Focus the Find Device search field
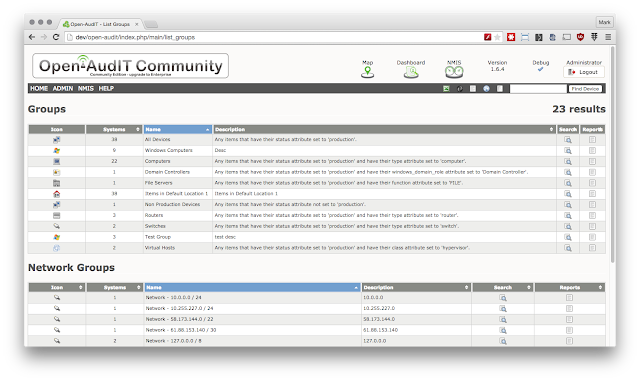This screenshot has width=640, height=381. tap(538, 89)
